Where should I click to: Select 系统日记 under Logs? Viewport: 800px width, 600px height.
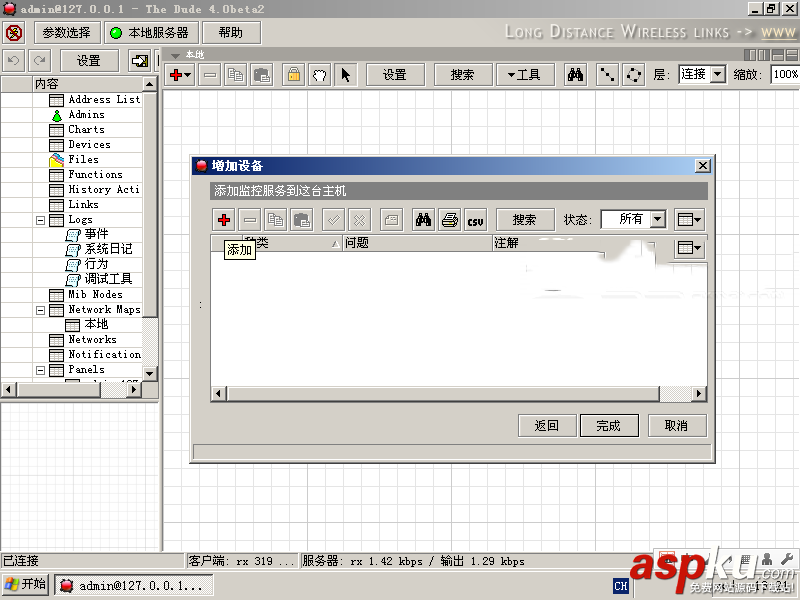(x=99, y=249)
